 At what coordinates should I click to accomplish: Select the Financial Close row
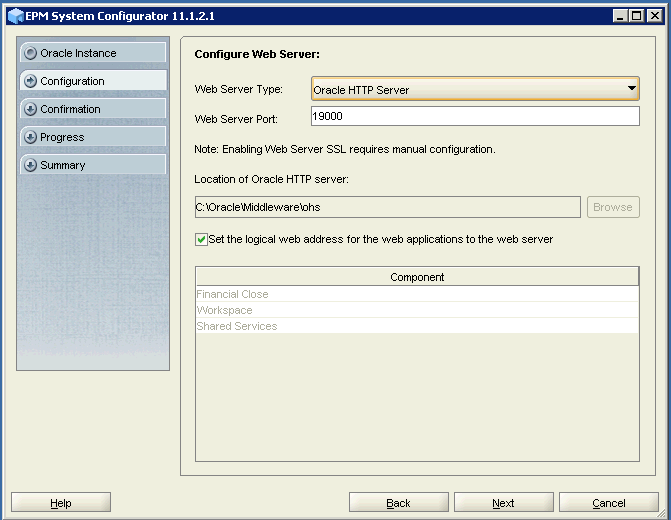point(417,294)
